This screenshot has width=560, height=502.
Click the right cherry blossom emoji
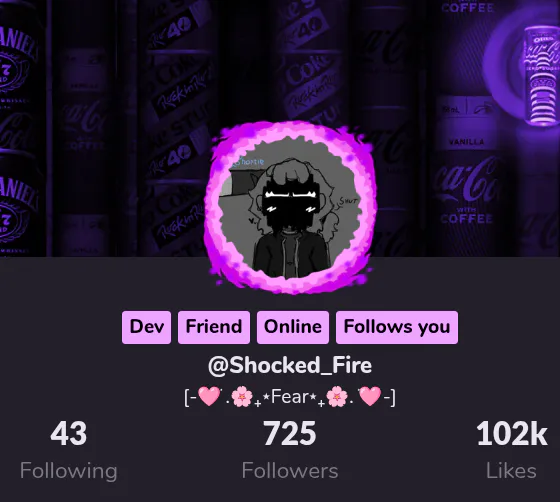337,397
